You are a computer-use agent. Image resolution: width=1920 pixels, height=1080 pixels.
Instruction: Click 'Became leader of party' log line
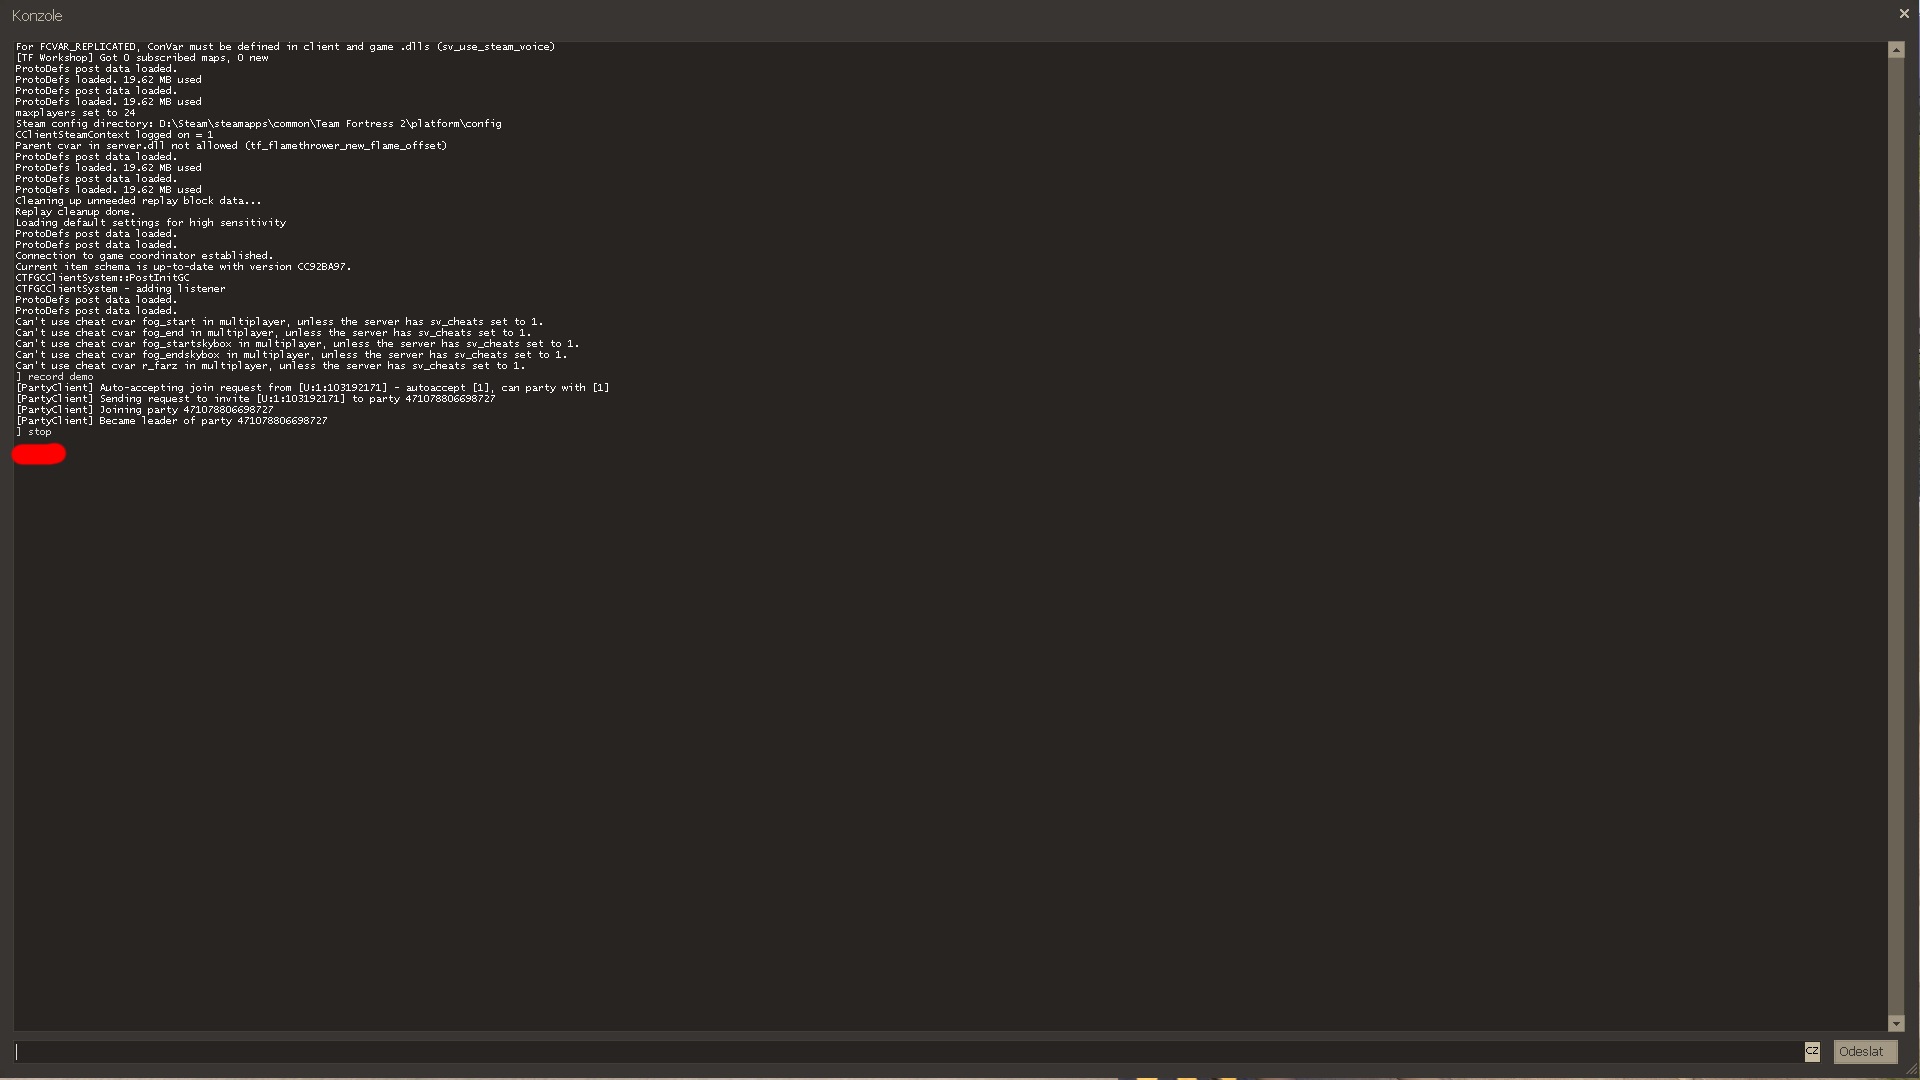(171, 421)
